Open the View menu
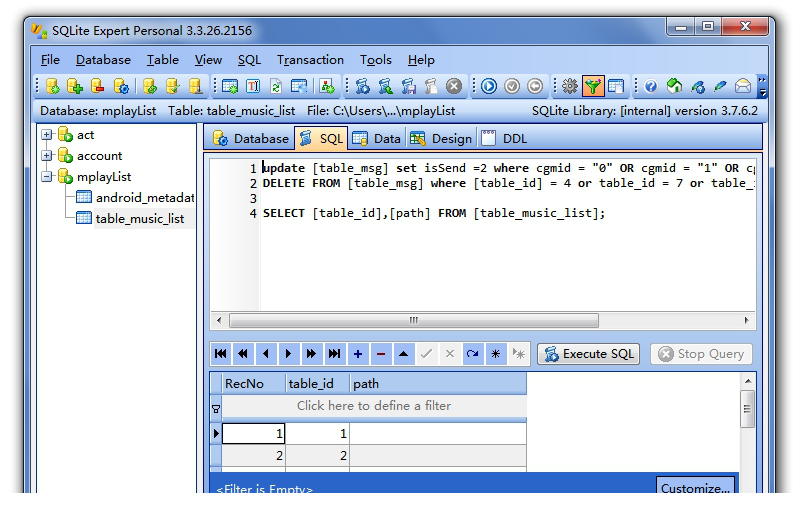The height and width of the screenshot is (512, 800). click(208, 60)
